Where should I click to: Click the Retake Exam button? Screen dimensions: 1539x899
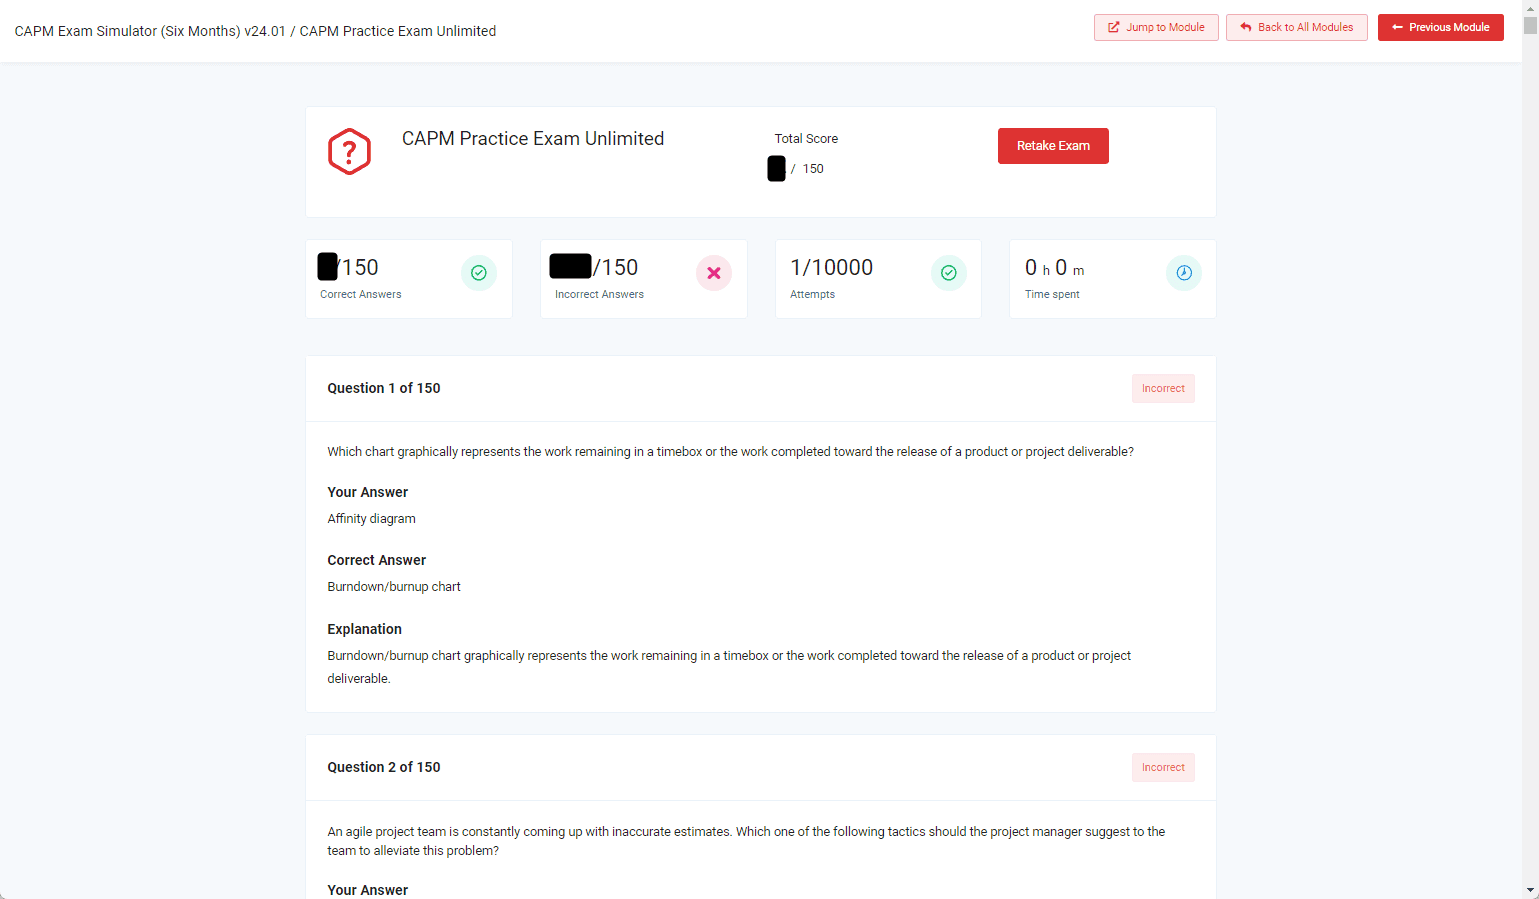[1053, 146]
